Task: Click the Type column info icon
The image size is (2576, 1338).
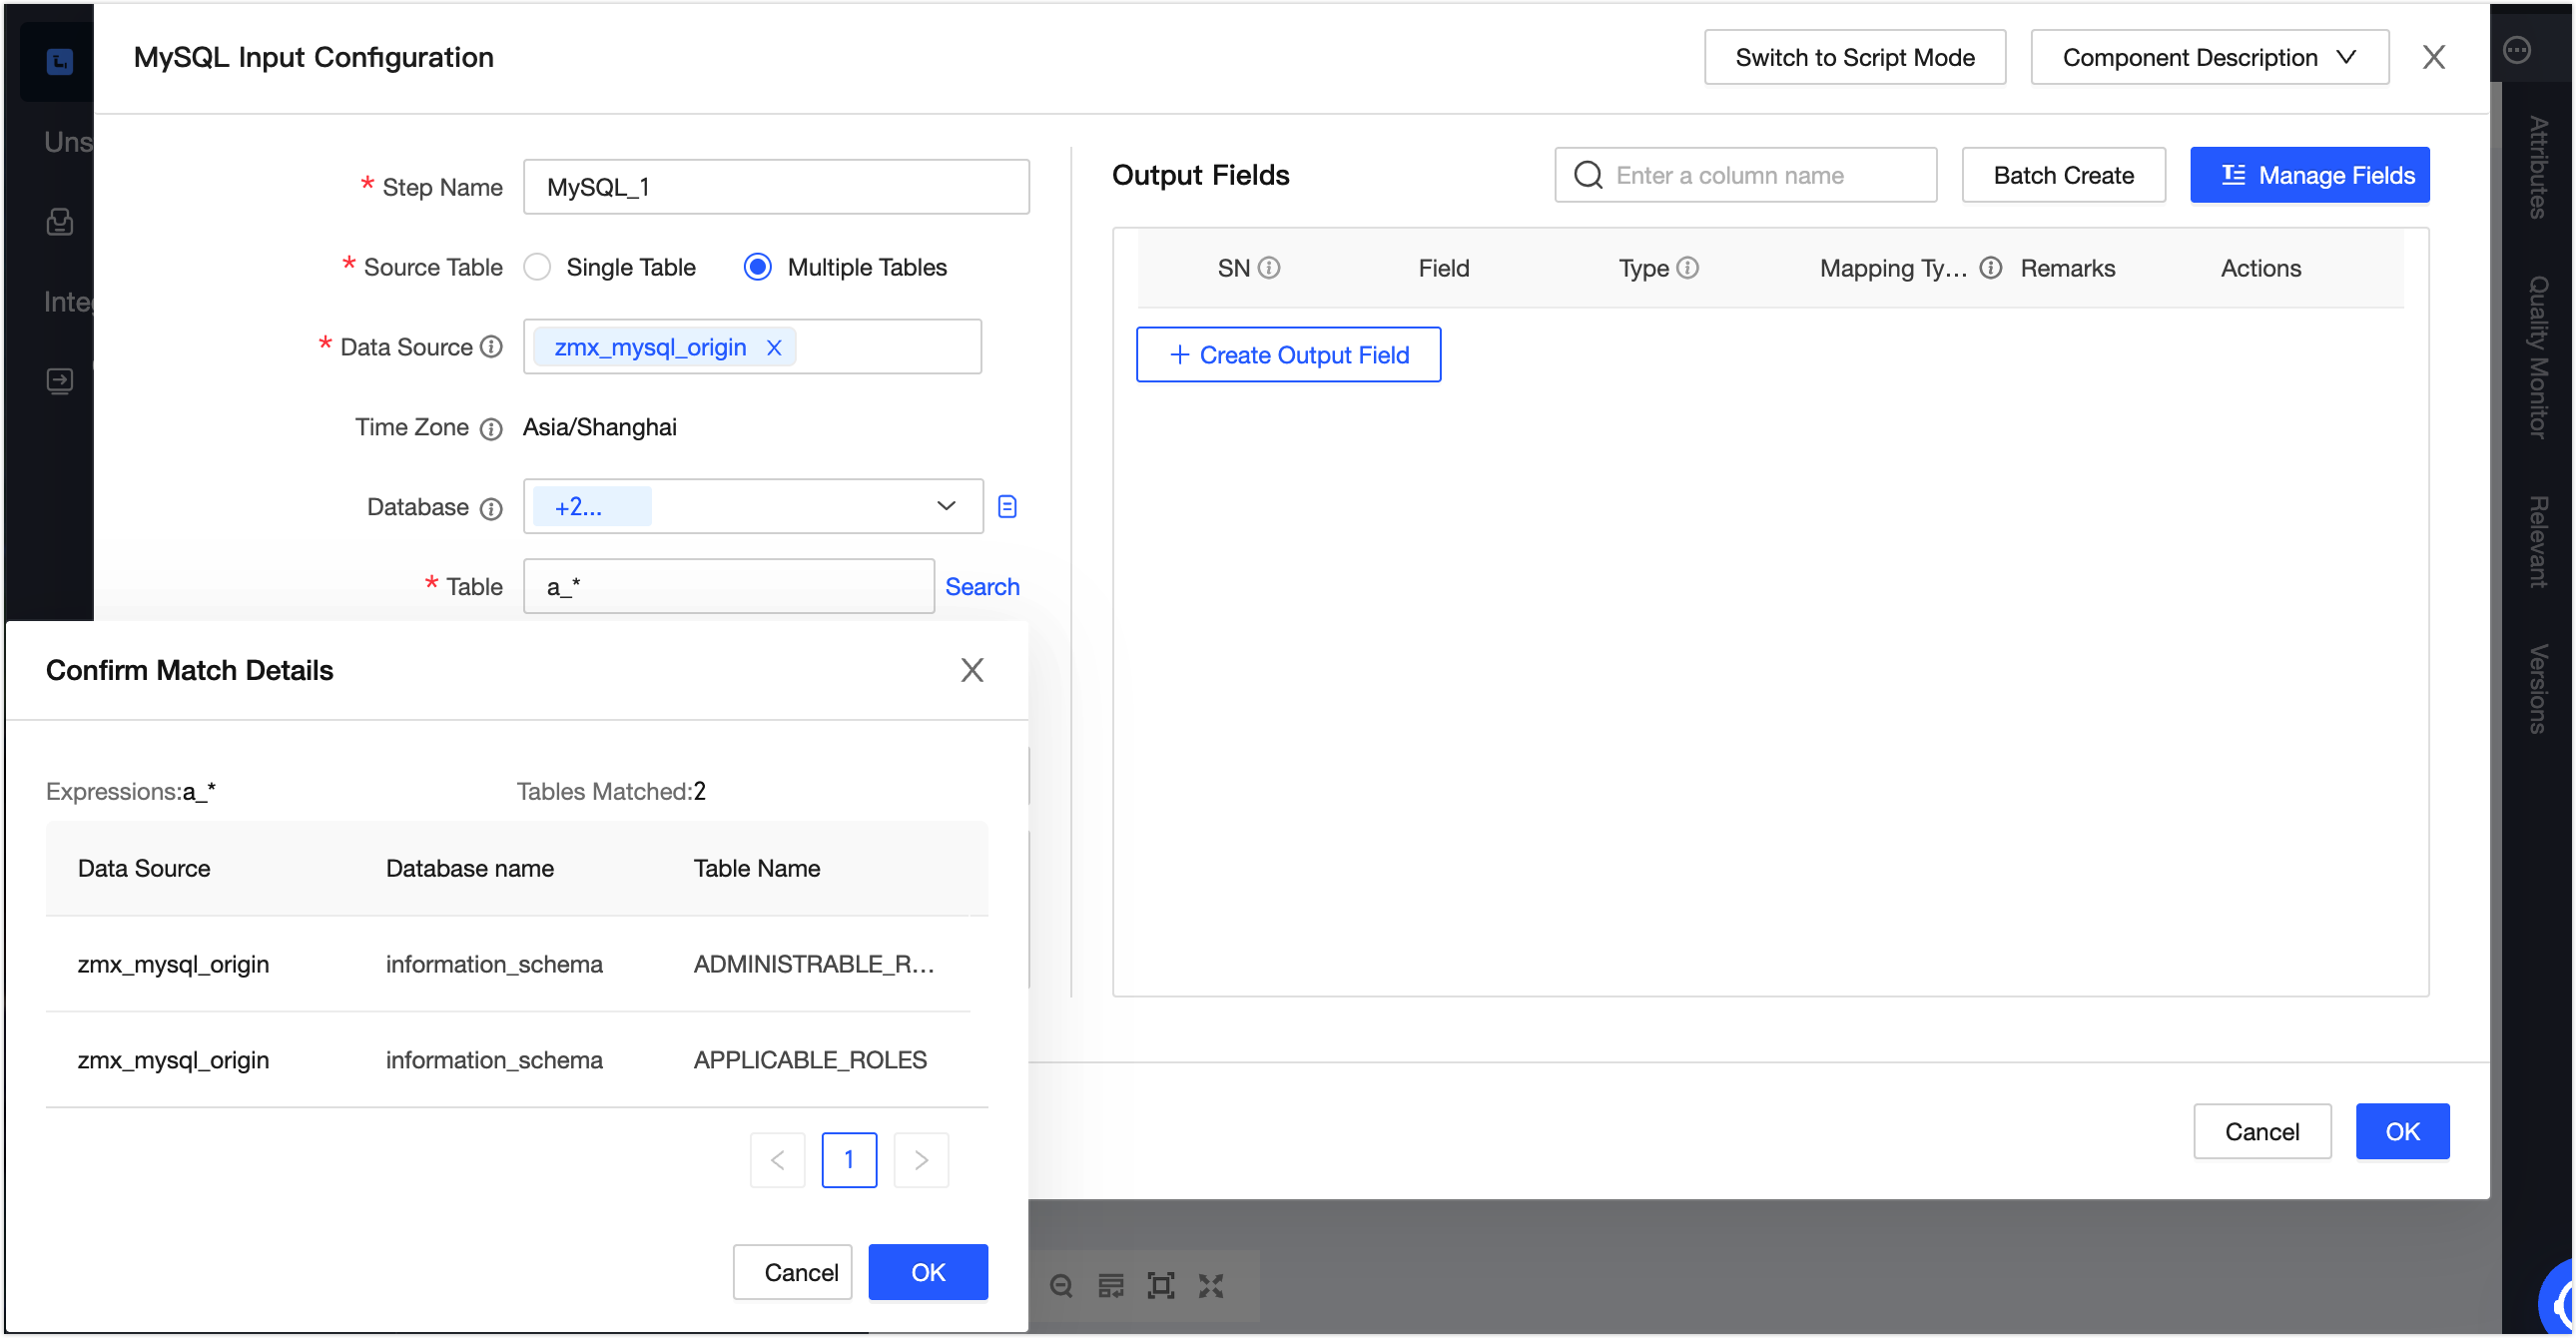Action: pos(1688,267)
